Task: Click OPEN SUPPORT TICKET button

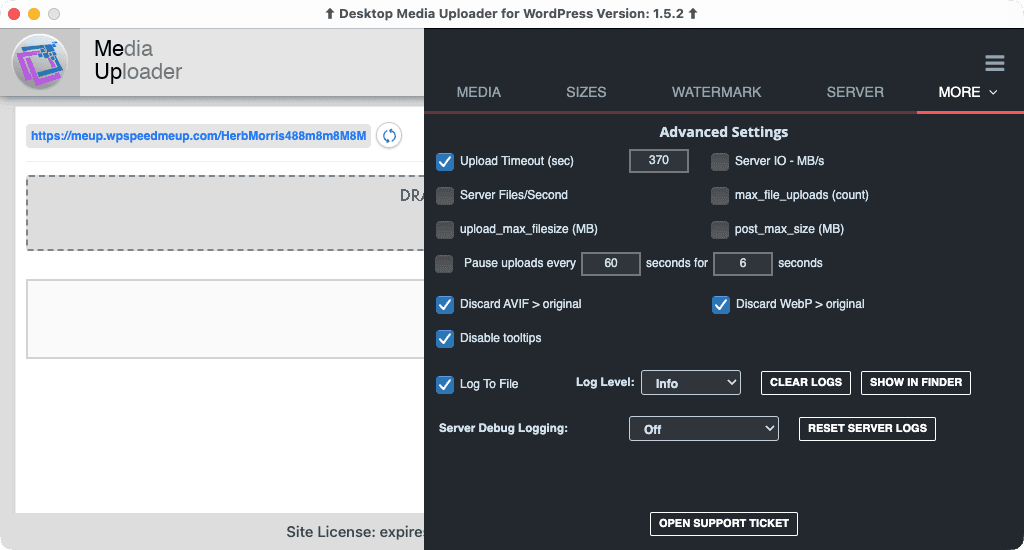Action: 724,524
